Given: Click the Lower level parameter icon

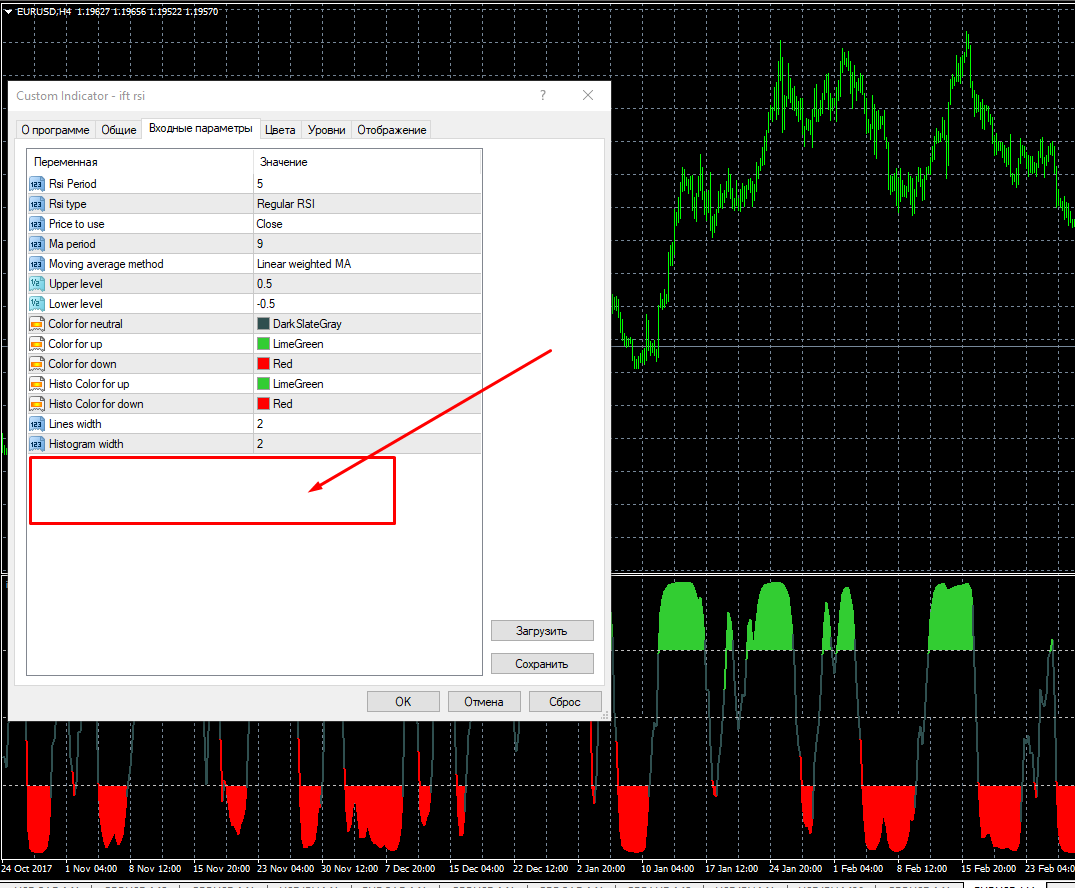Looking at the screenshot, I should click(37, 304).
